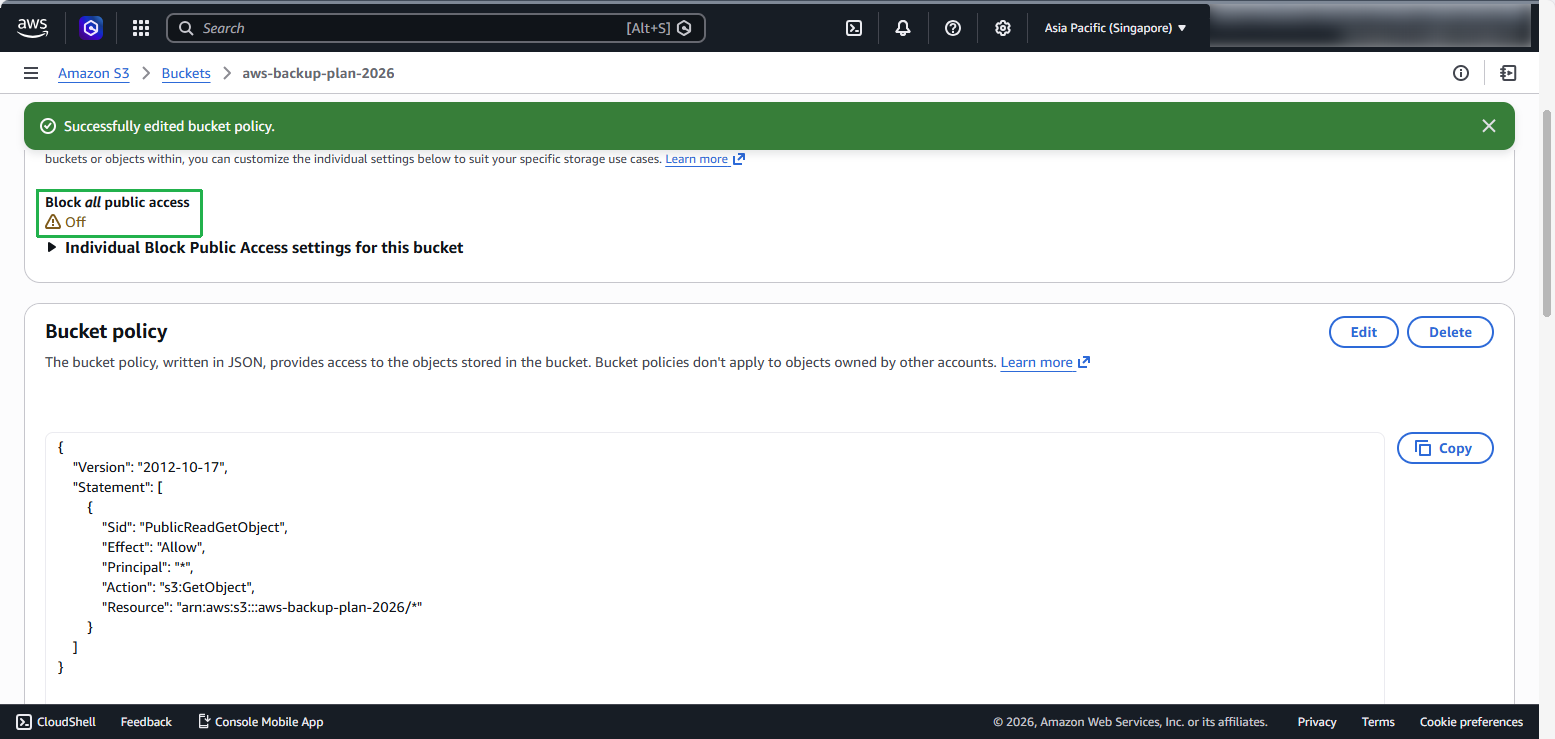Go to Amazon S3 breadcrumb
Image resolution: width=1555 pixels, height=739 pixels.
coord(94,73)
